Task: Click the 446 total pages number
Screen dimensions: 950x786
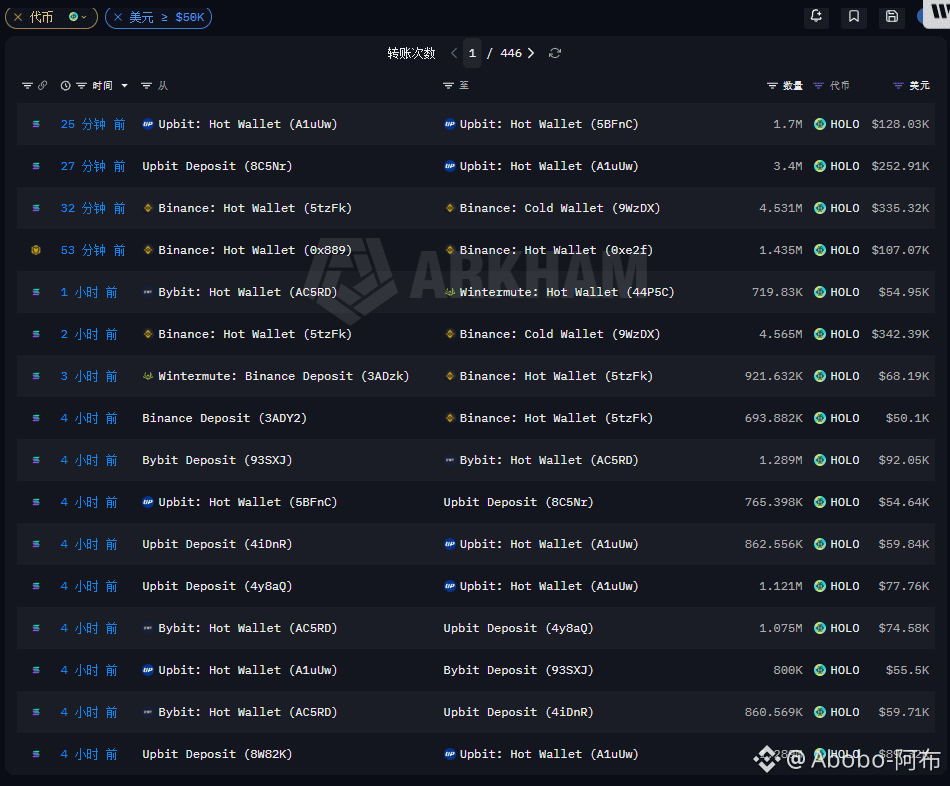Action: (x=511, y=53)
